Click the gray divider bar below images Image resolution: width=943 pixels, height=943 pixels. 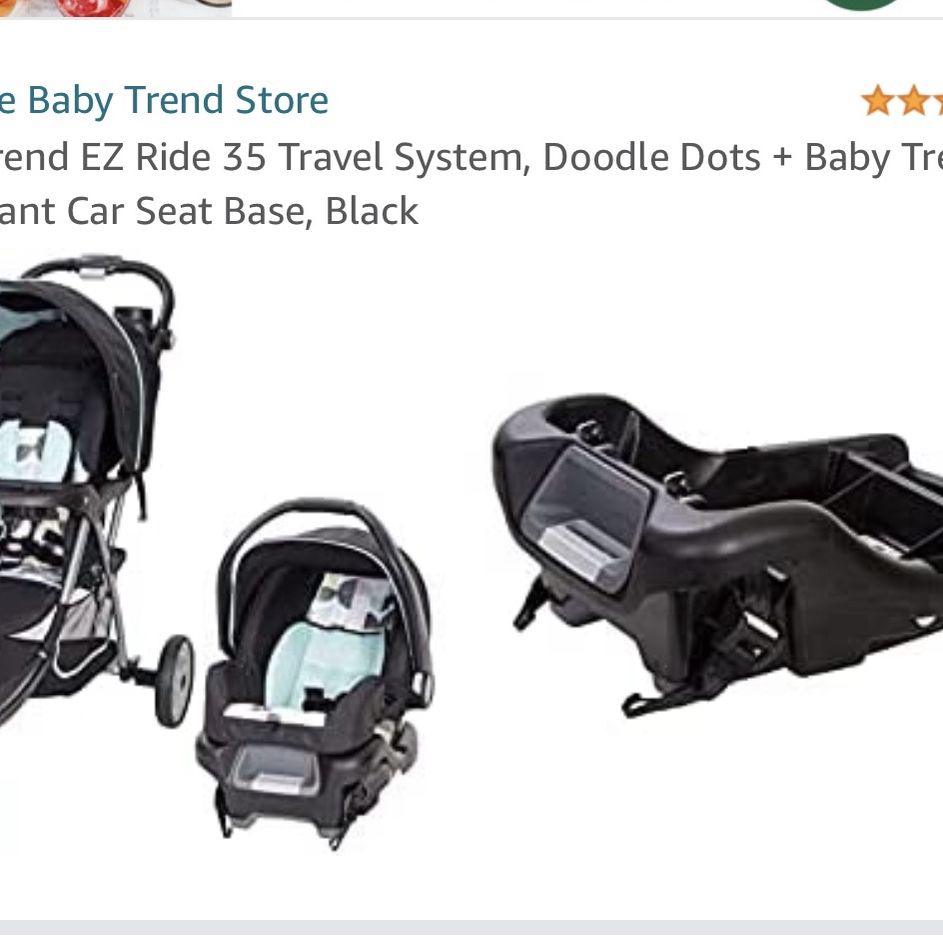(472, 927)
